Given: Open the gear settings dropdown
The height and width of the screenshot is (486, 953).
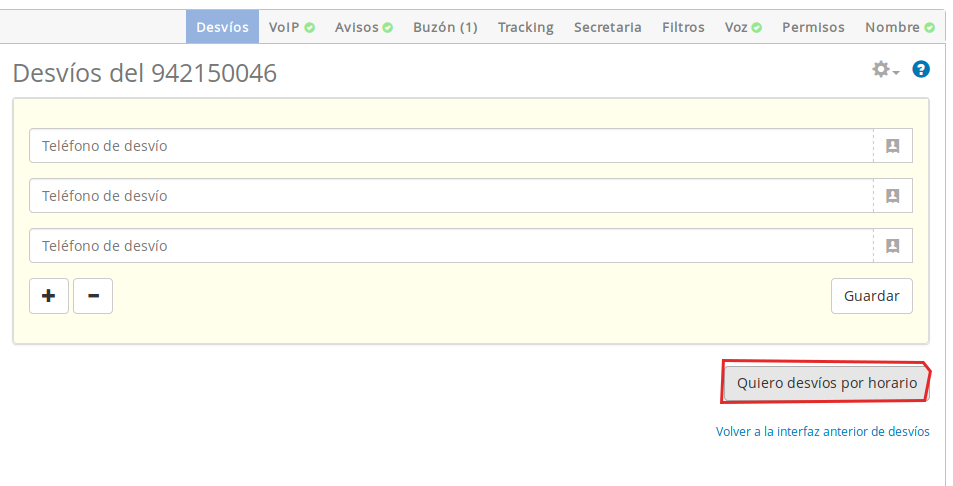Looking at the screenshot, I should (885, 70).
